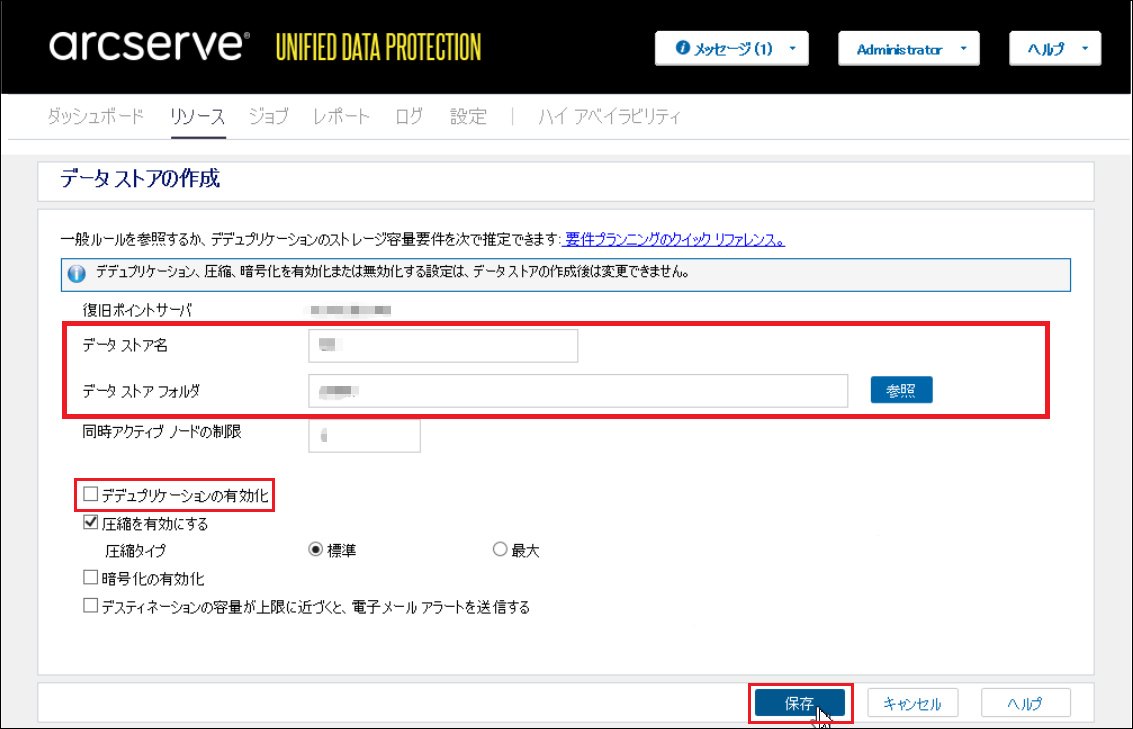
Task: Open the ヘルプ dropdown in header
Action: (1054, 49)
